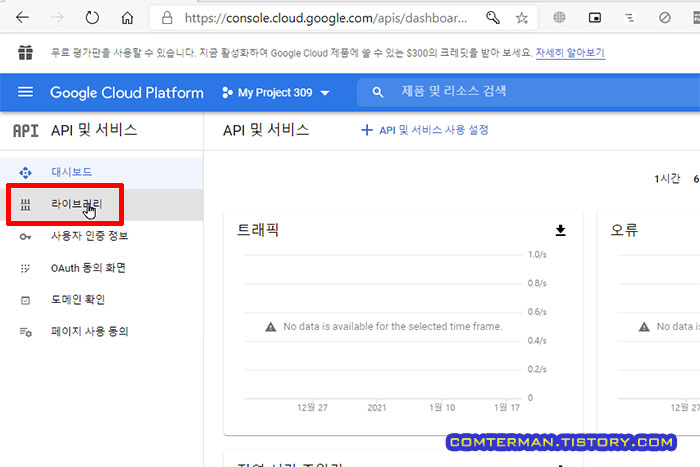Click the 1월 17 axis label

pos(507,408)
